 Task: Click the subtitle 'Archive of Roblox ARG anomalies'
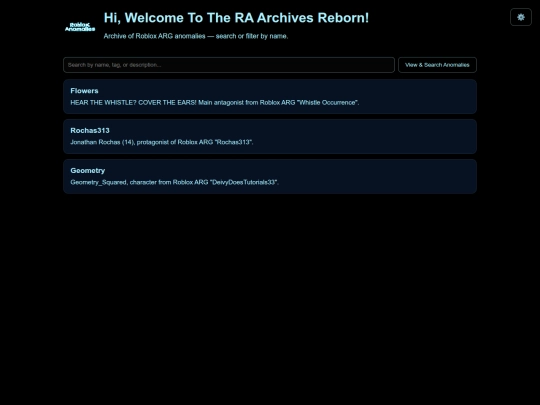(x=154, y=36)
